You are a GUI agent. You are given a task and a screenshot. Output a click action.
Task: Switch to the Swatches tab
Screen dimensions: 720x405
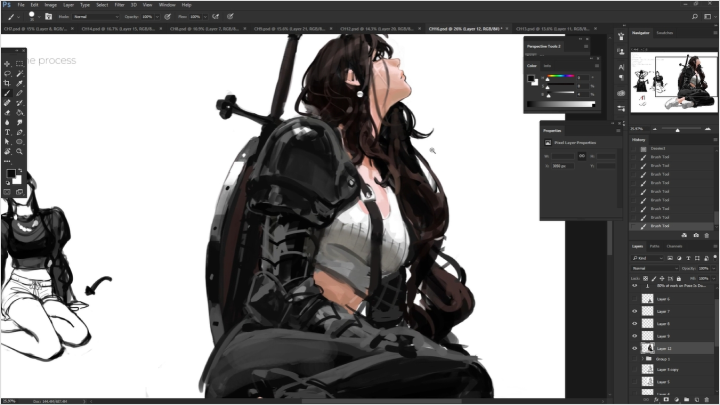point(664,33)
